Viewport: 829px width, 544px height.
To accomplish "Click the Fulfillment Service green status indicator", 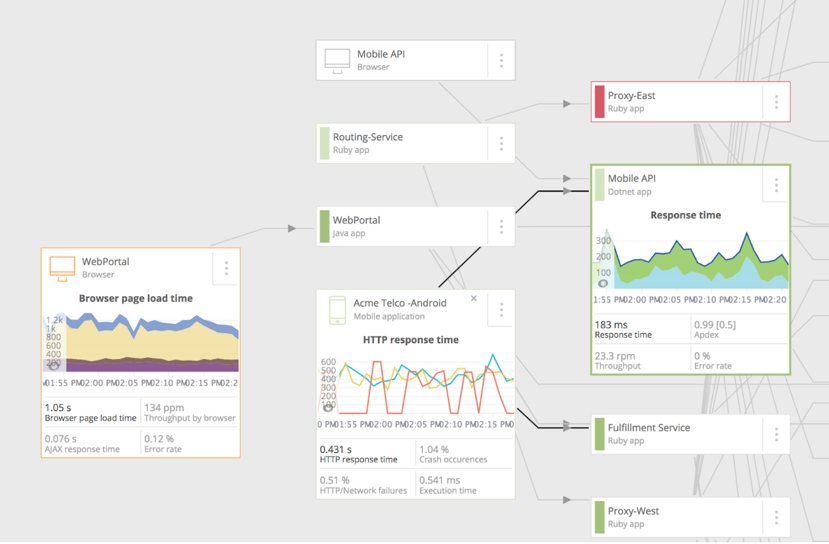I will coord(600,434).
